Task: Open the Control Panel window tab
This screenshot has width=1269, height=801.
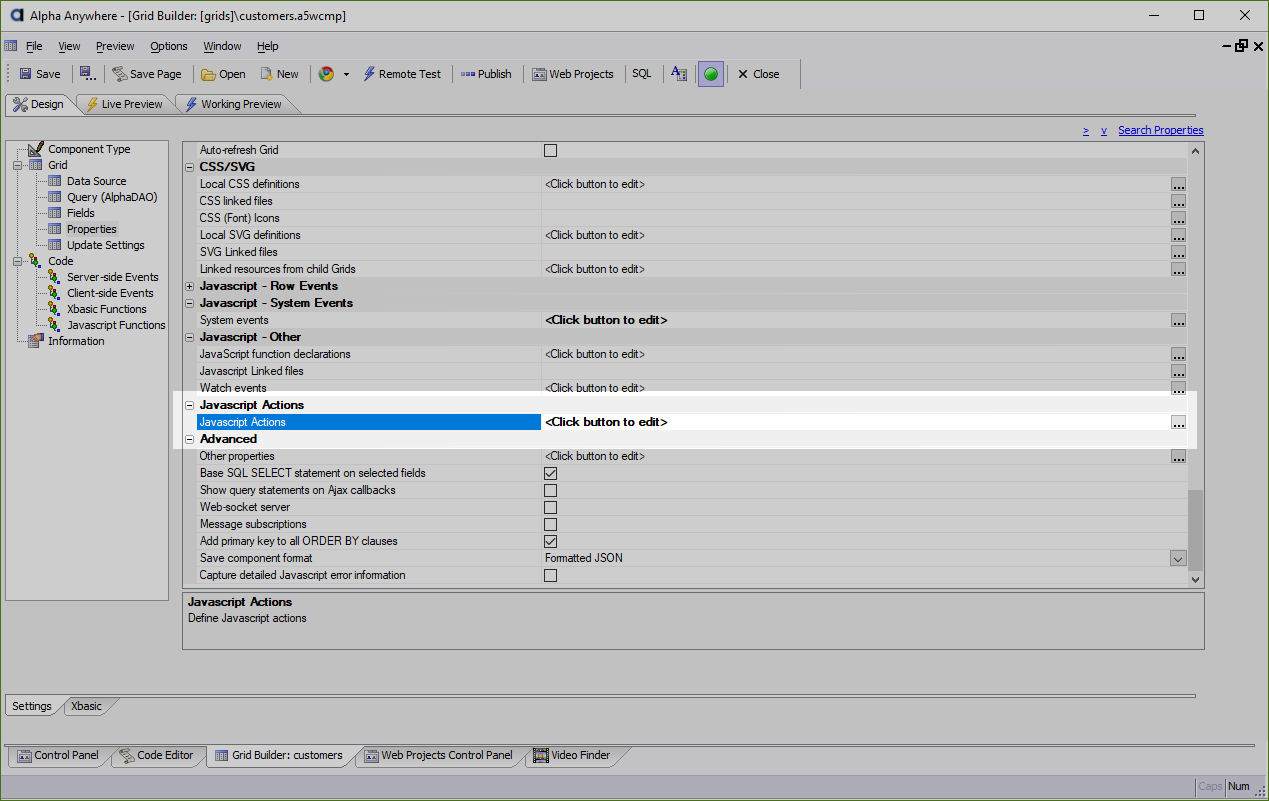Action: click(x=57, y=755)
